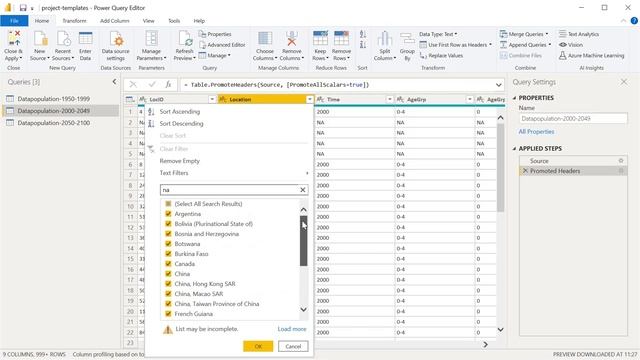Image resolution: width=640 pixels, height=360 pixels.
Task: Click the Refresh Preview icon
Action: pos(184,39)
